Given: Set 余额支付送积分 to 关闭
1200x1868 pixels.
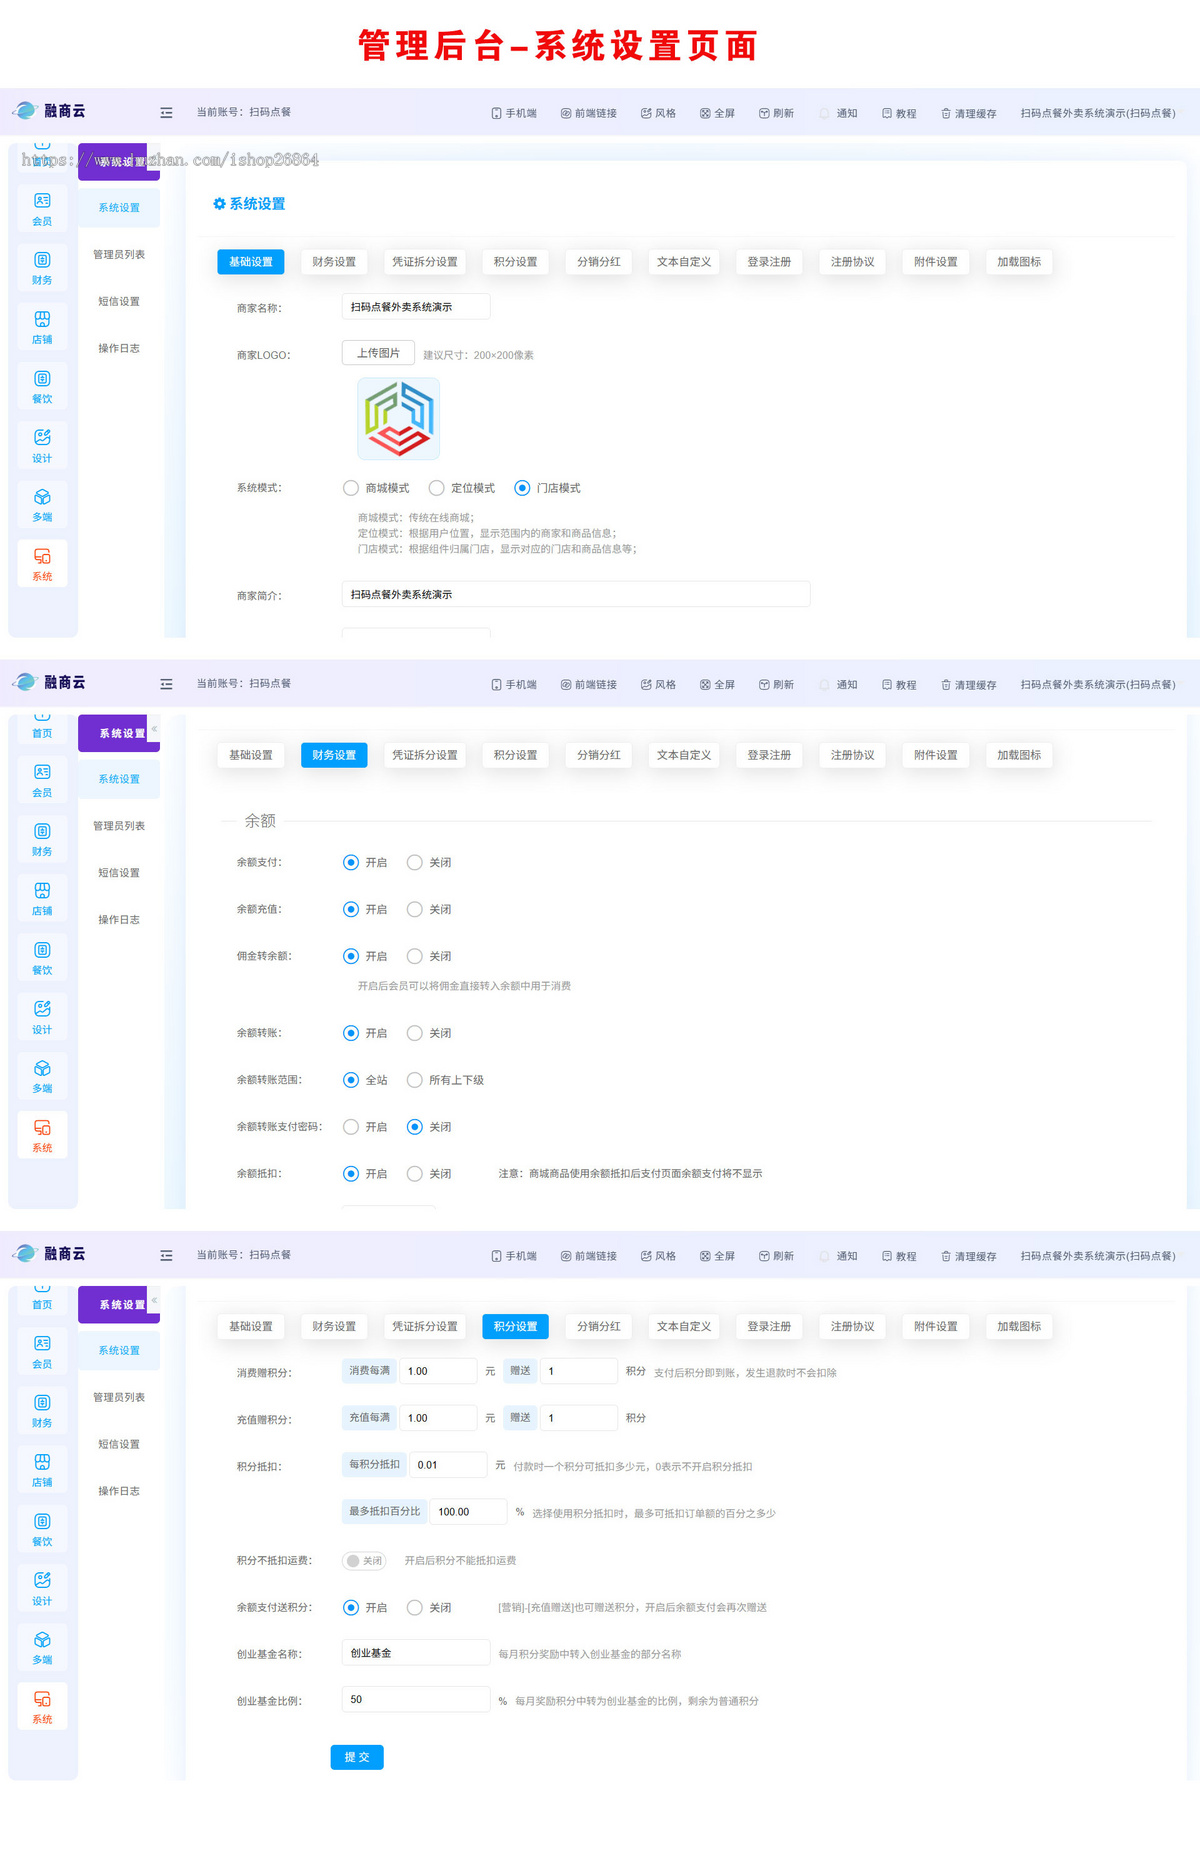Looking at the screenshot, I should click(415, 1608).
